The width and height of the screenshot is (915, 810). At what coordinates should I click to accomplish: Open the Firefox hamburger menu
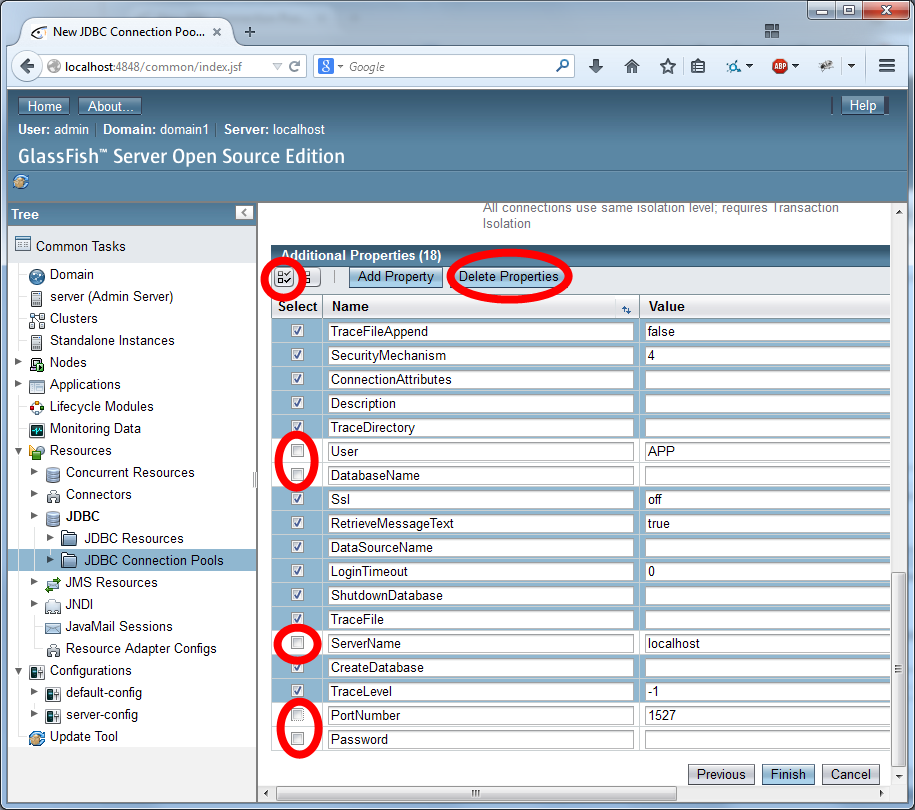pyautogui.click(x=886, y=66)
